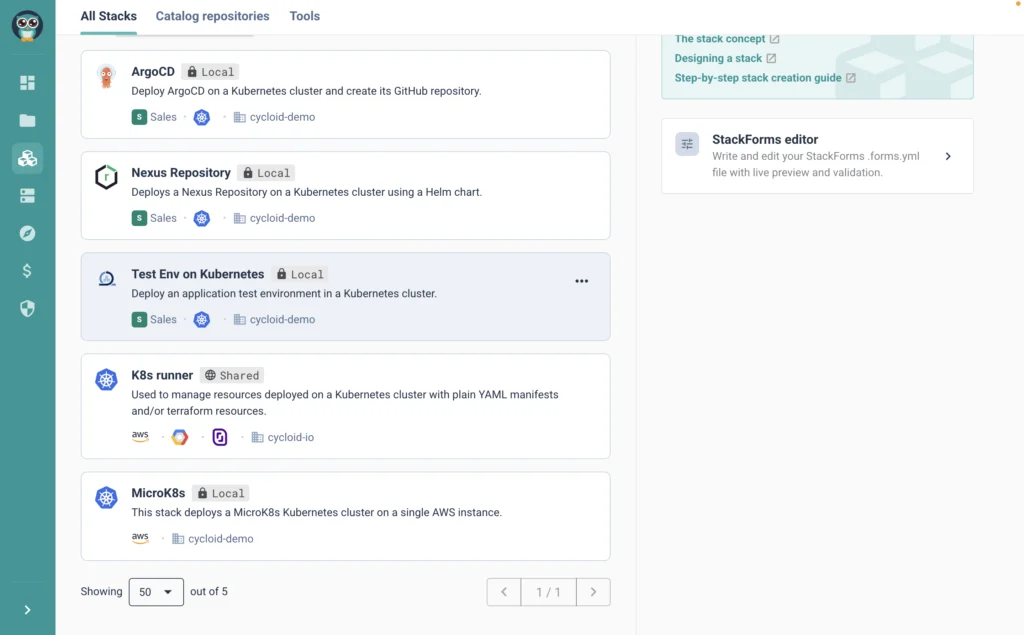
Task: Click the StackForms editor sliders icon
Action: coord(687,144)
